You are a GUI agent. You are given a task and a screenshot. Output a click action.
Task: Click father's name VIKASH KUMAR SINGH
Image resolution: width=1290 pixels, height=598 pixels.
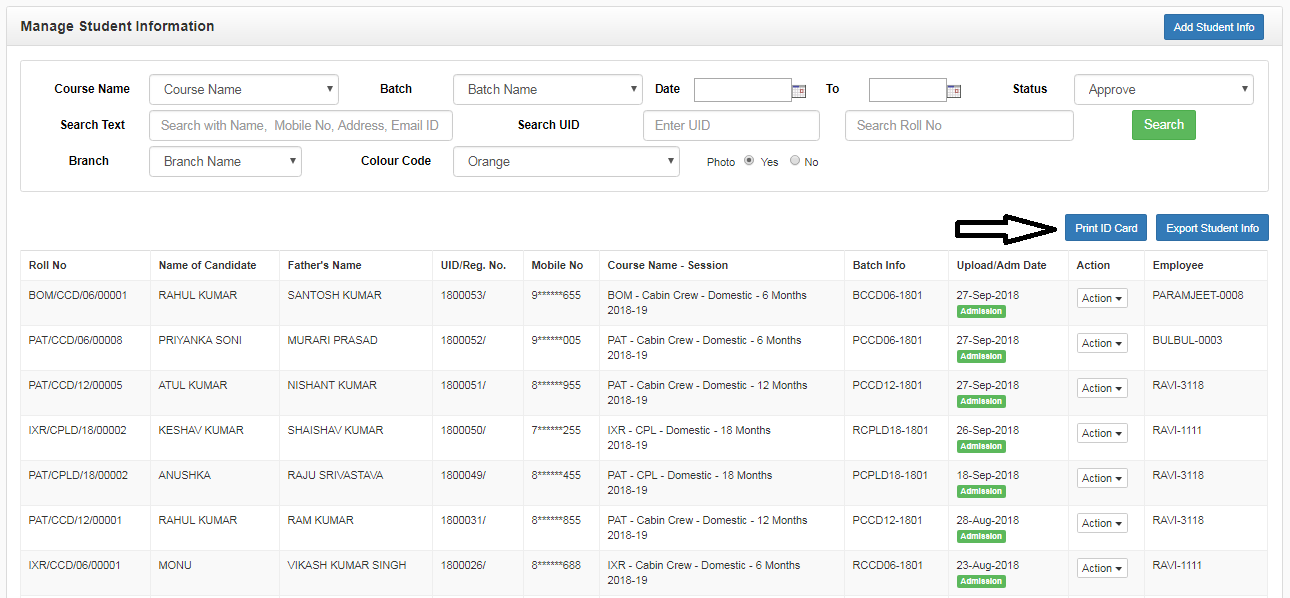[347, 565]
